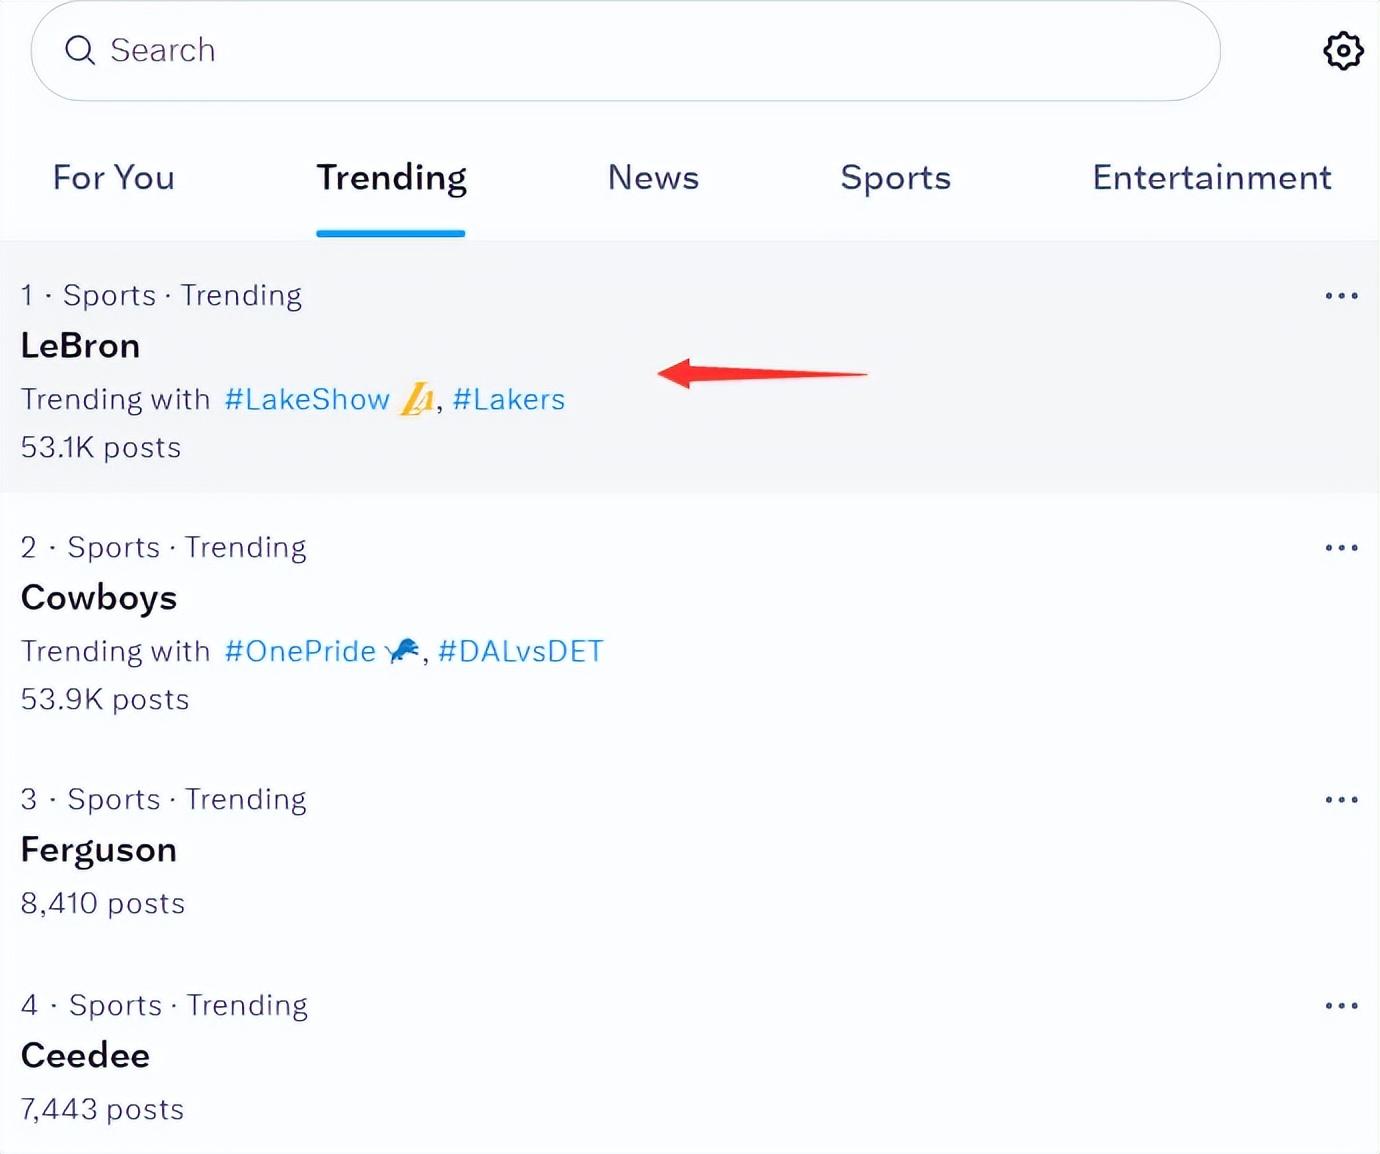Open more options for Cowboys trend
1380x1154 pixels.
(1341, 548)
